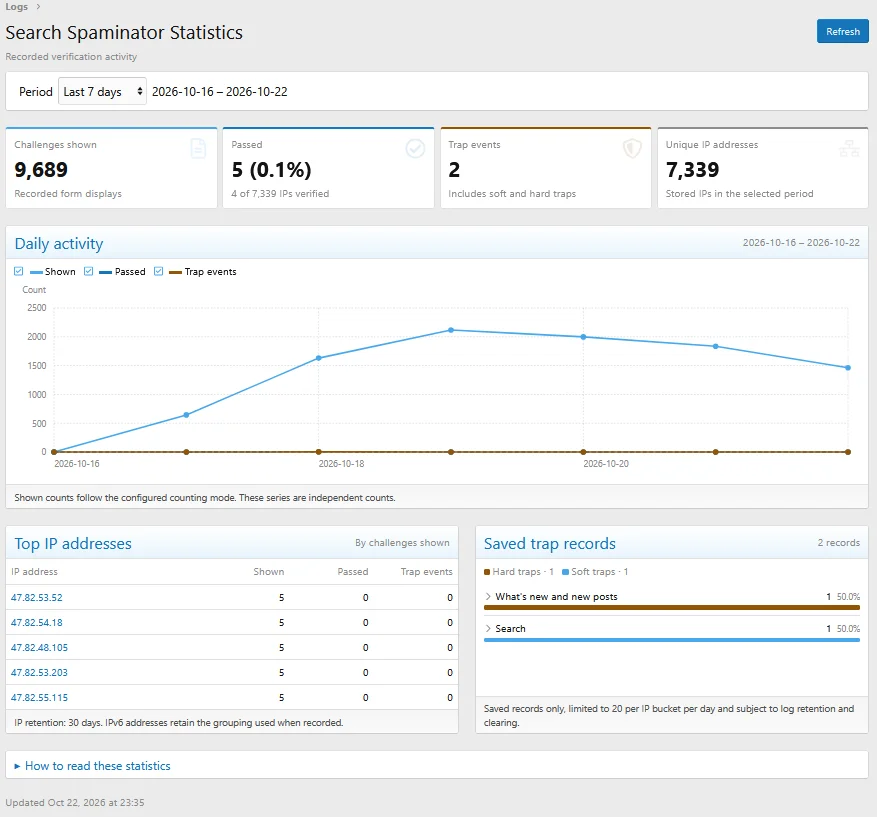Viewport: 877px width, 817px height.
Task: Click the Passed column header in Top IP table
Action: [x=352, y=572]
